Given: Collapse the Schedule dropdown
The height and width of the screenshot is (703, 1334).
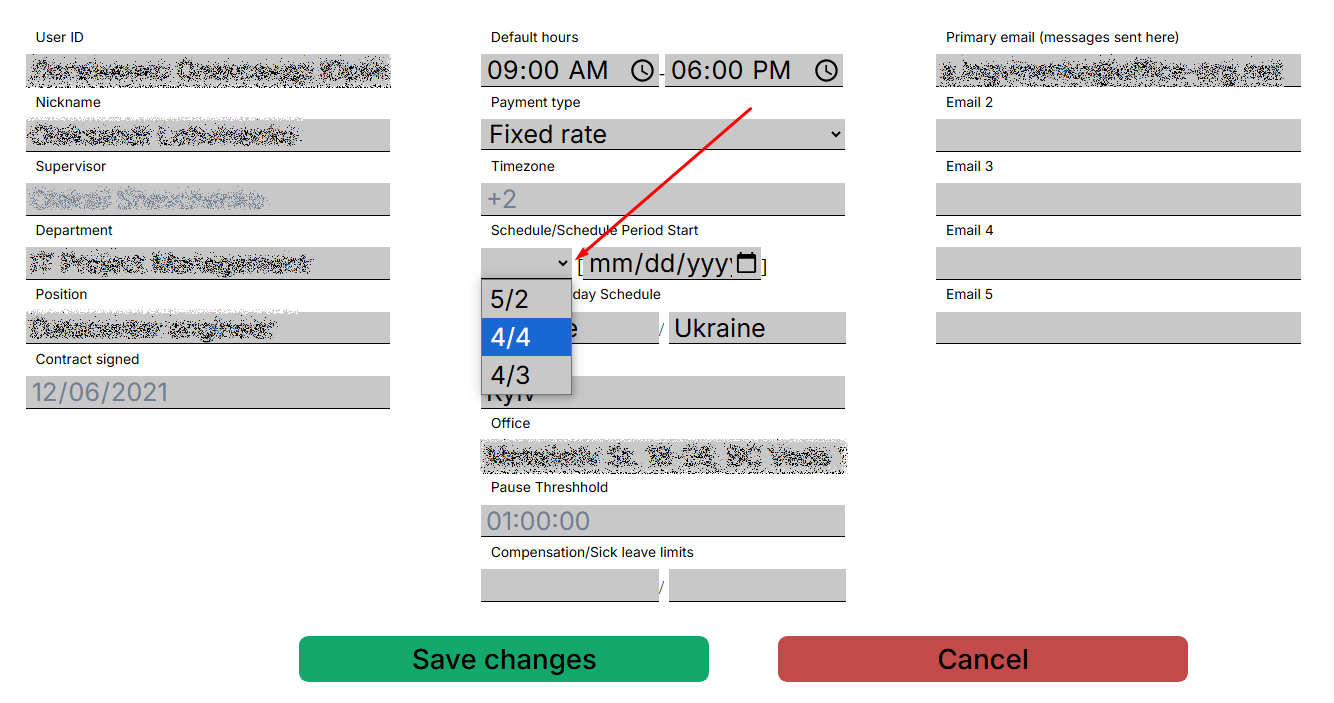Looking at the screenshot, I should pyautogui.click(x=526, y=263).
